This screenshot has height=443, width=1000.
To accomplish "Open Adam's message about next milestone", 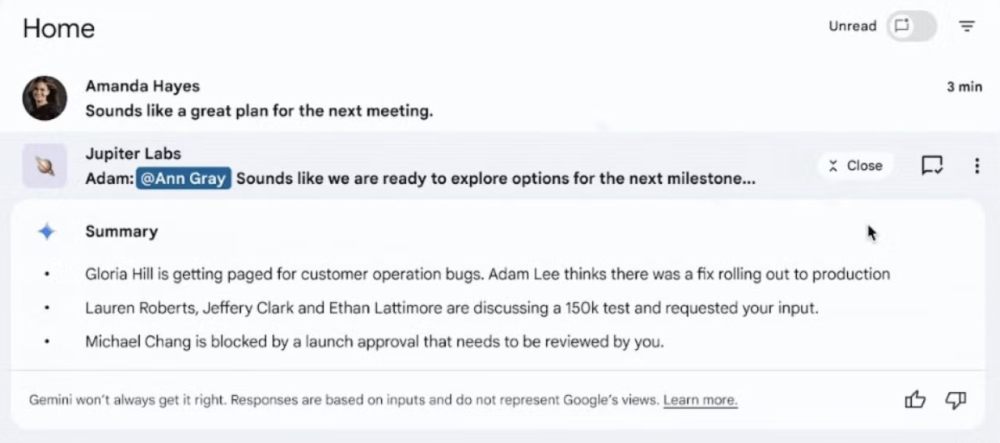I will pyautogui.click(x=420, y=179).
